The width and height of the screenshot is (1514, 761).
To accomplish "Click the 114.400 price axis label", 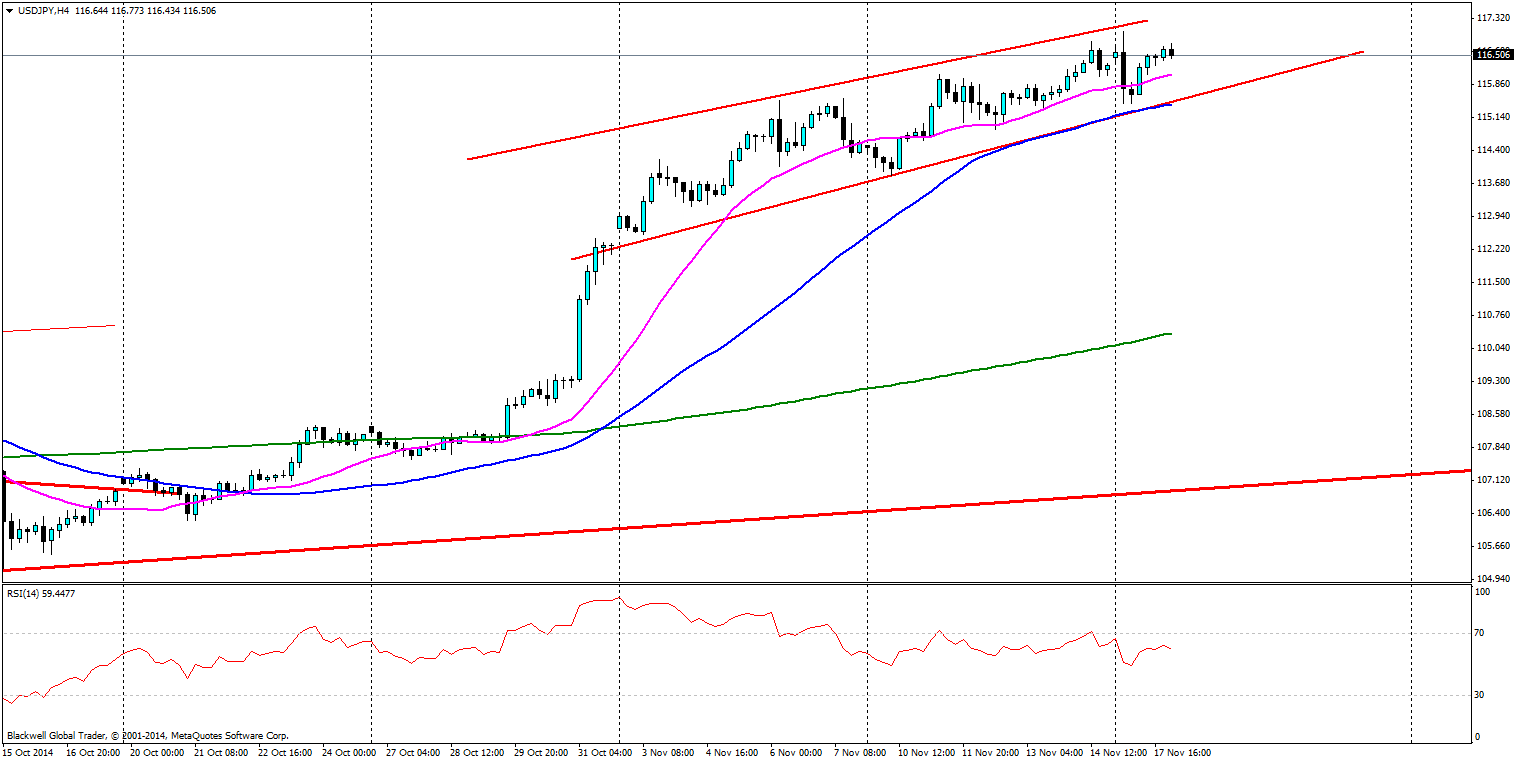I will (x=1493, y=150).
